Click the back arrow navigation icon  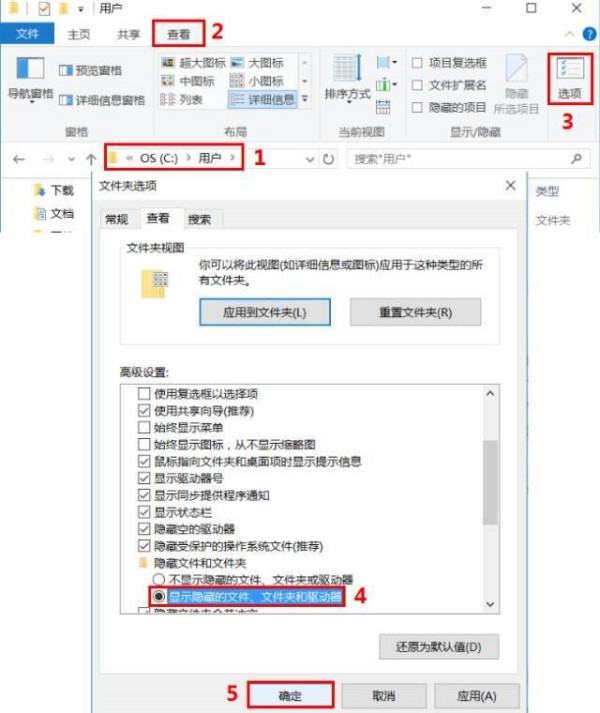[x=19, y=159]
